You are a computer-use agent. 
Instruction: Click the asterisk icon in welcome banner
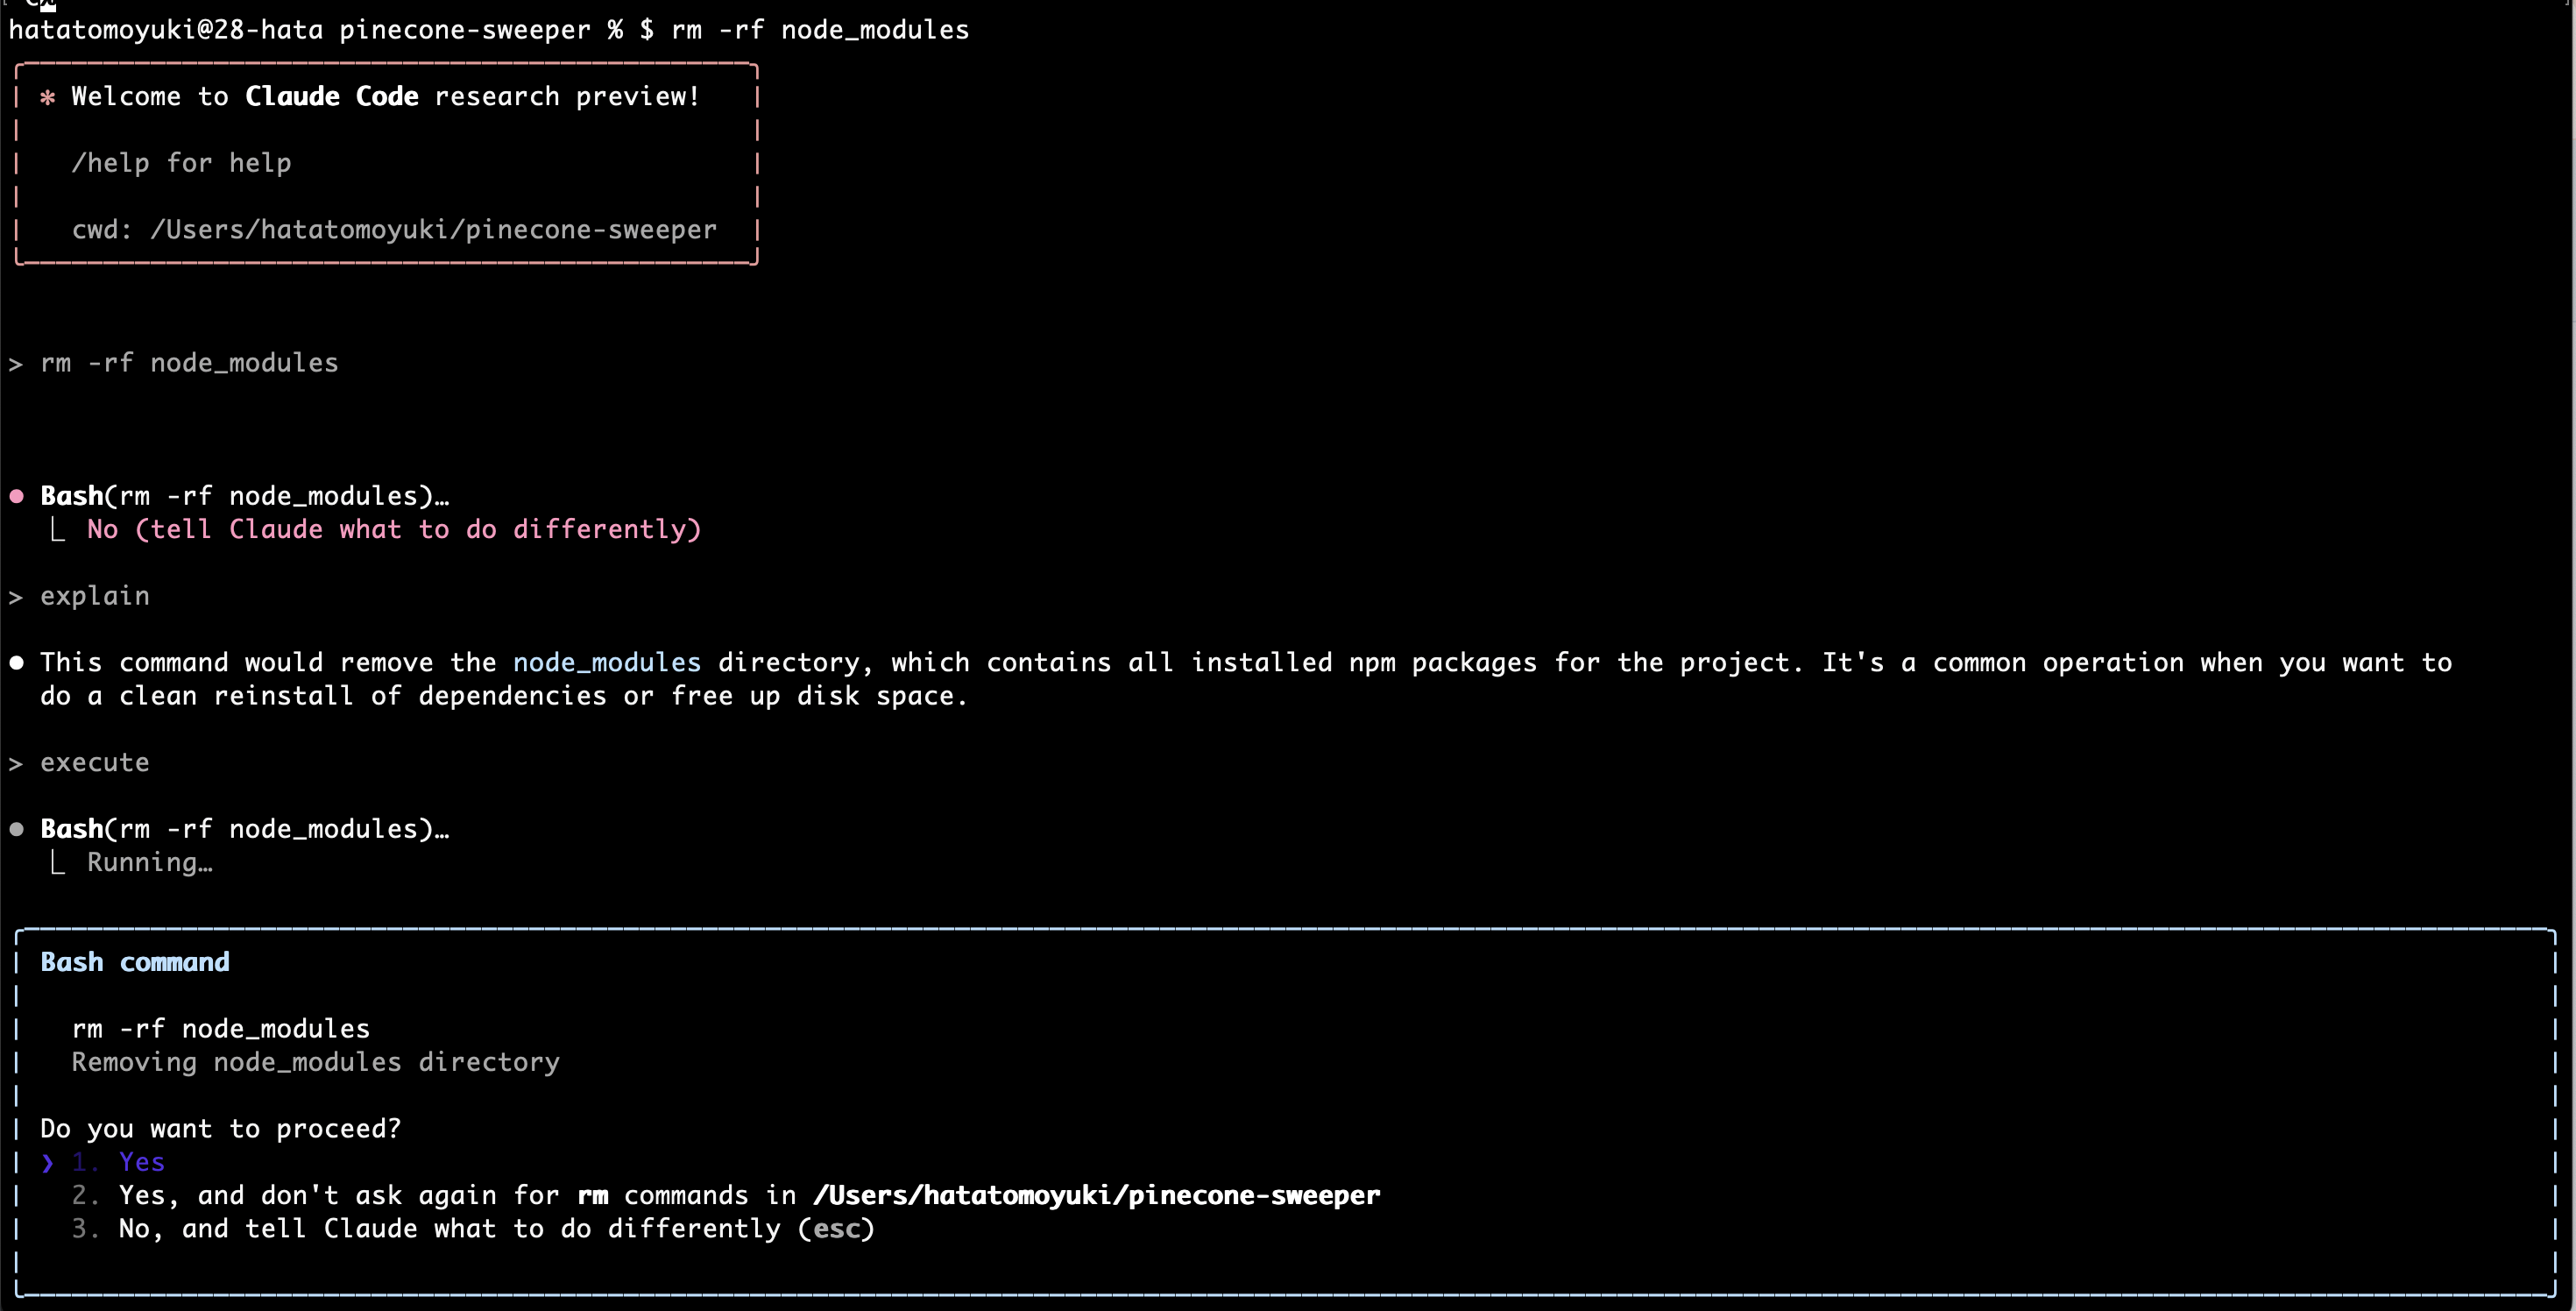tap(47, 97)
